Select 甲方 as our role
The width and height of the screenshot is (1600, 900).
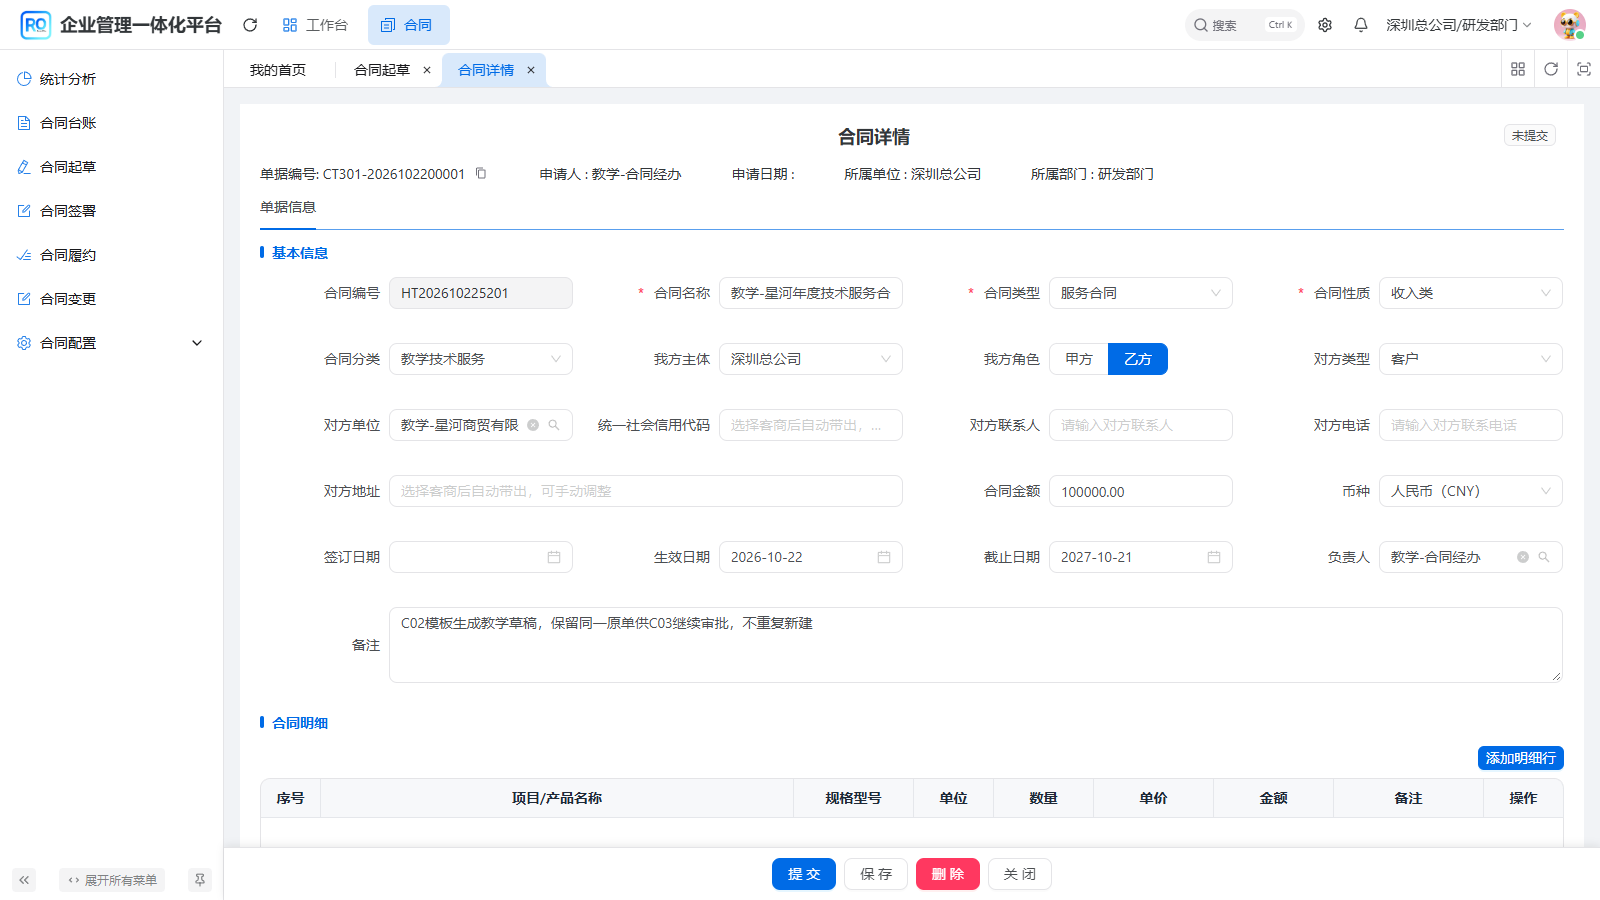click(x=1079, y=359)
